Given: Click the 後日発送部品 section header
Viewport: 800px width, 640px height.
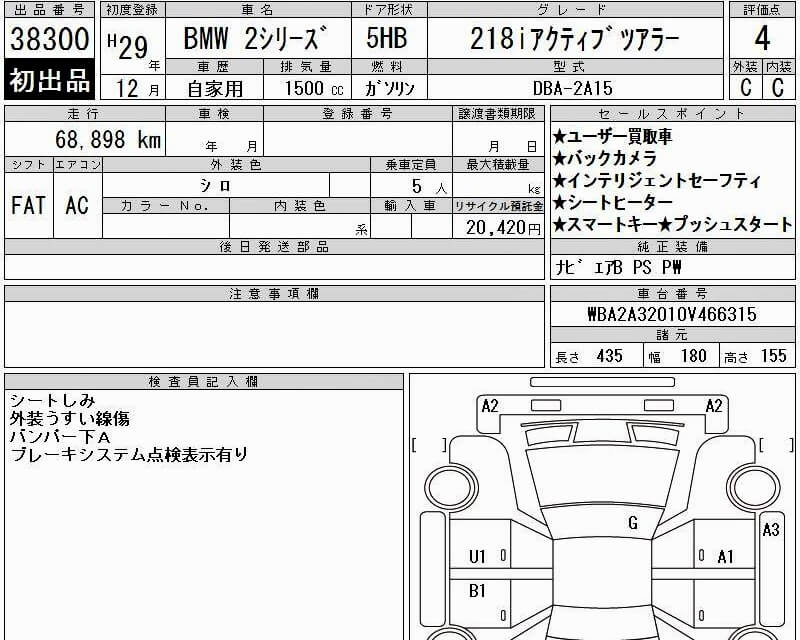Looking at the screenshot, I should [x=274, y=247].
